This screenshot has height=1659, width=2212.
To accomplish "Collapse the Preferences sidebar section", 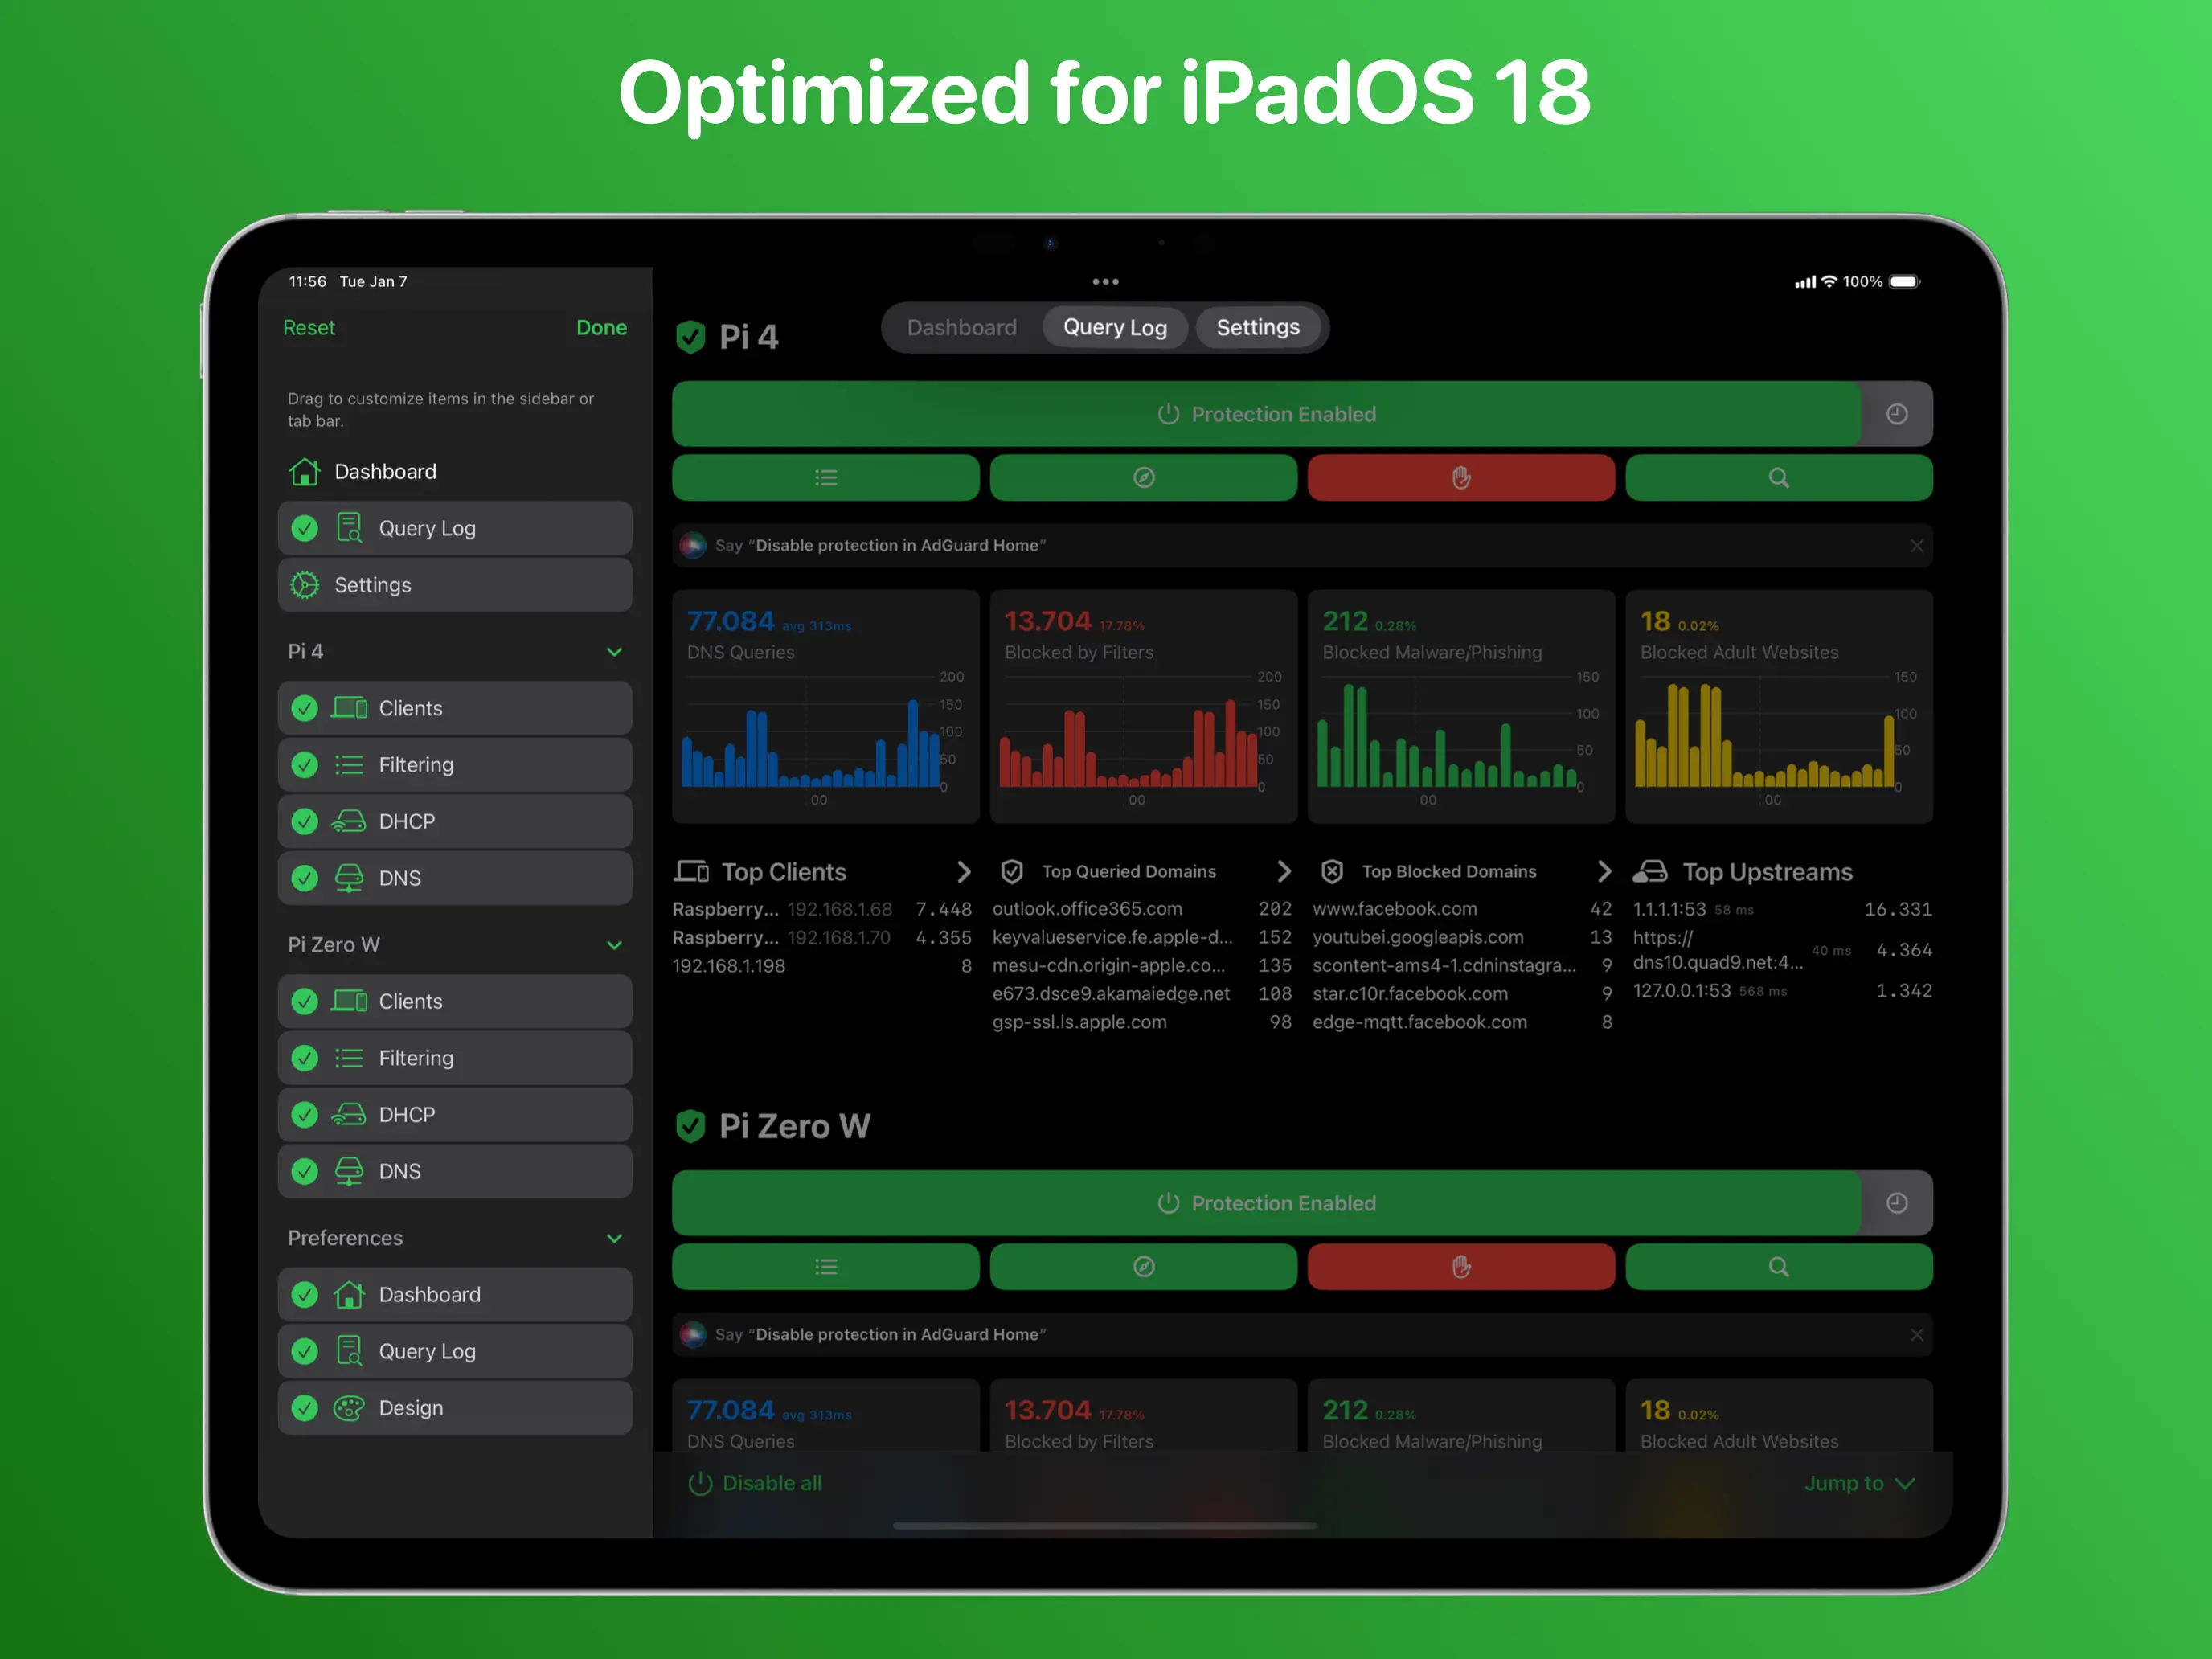I will coord(614,1238).
